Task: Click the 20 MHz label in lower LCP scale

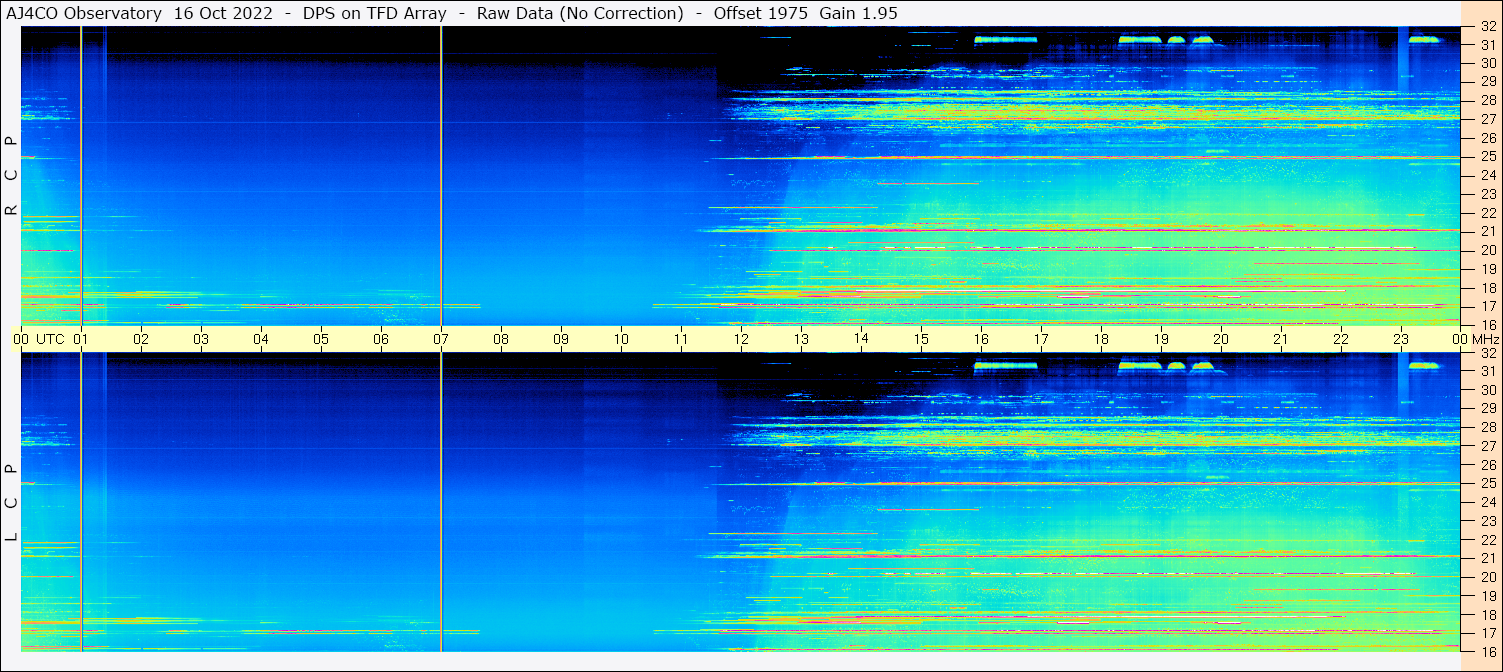Action: point(1487,577)
